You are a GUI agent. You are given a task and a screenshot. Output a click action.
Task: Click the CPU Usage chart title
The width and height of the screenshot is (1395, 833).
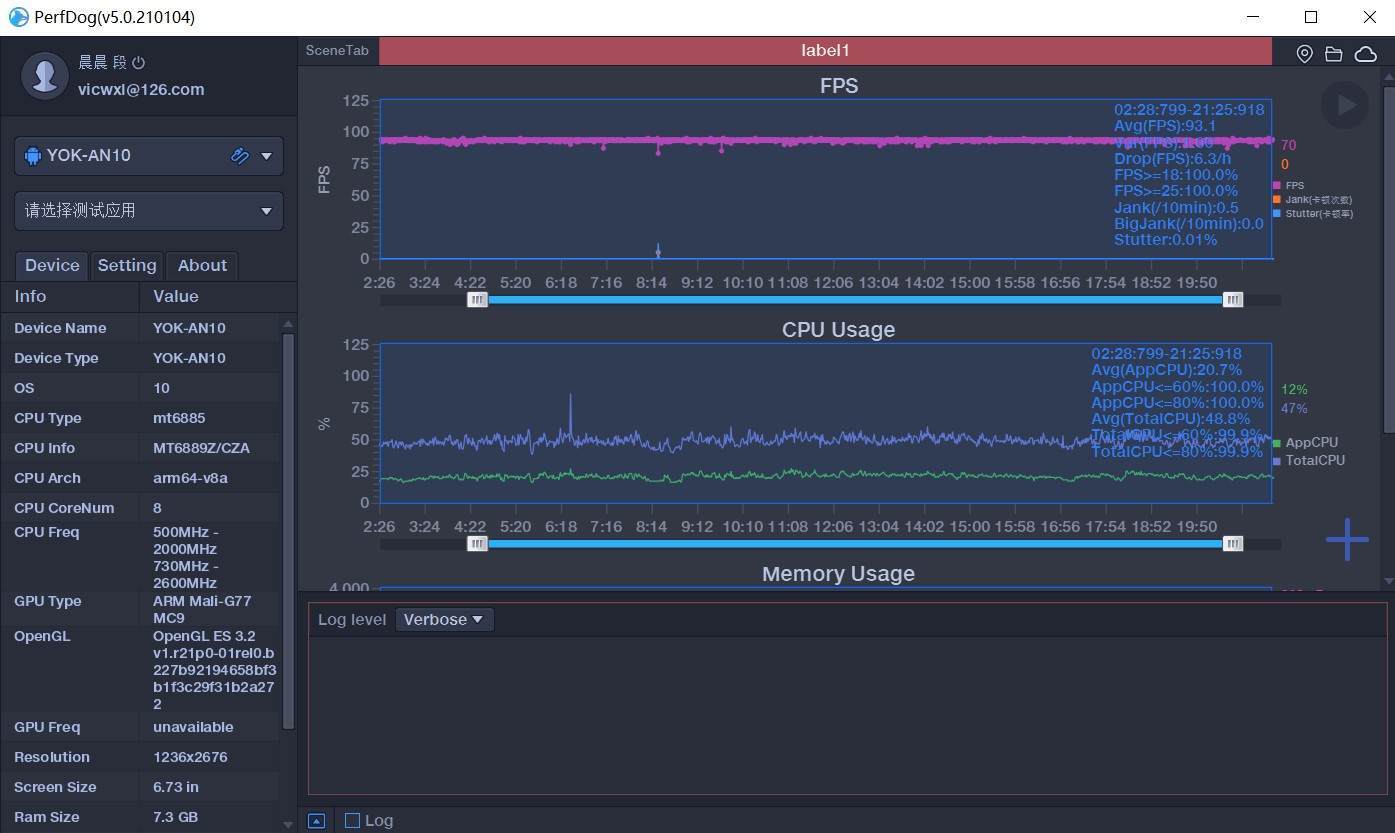(x=838, y=330)
